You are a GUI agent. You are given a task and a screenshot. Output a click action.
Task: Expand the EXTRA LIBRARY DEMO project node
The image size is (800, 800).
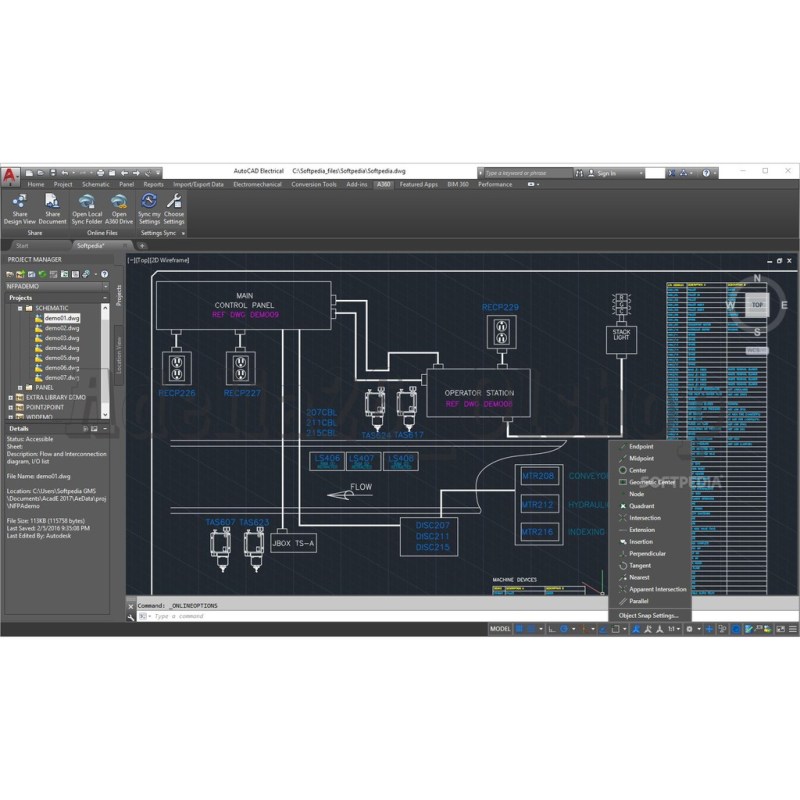click(11, 397)
